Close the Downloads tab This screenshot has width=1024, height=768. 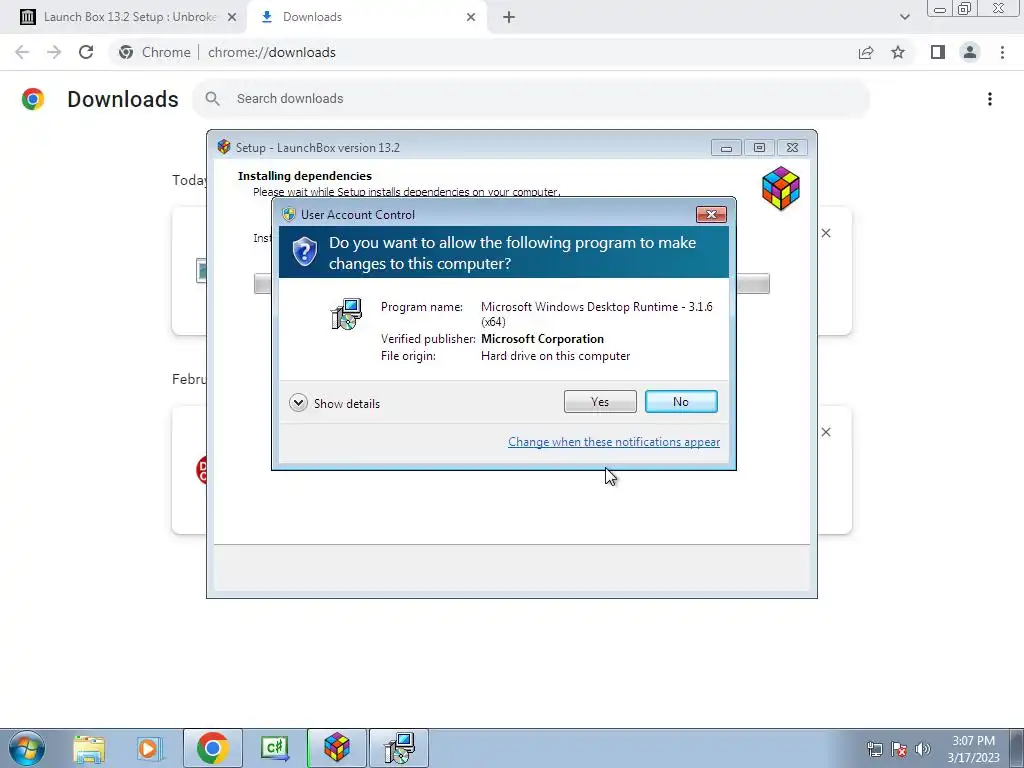471,17
